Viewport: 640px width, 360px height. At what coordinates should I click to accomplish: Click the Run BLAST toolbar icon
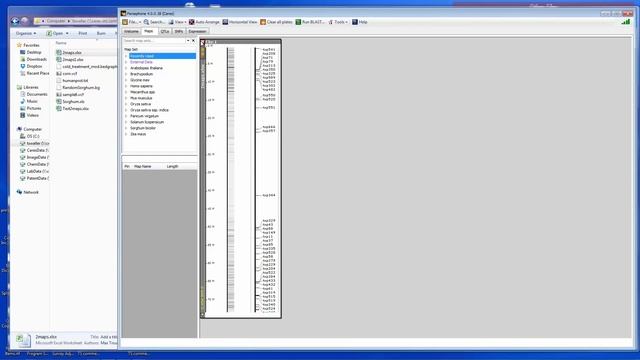[x=298, y=22]
